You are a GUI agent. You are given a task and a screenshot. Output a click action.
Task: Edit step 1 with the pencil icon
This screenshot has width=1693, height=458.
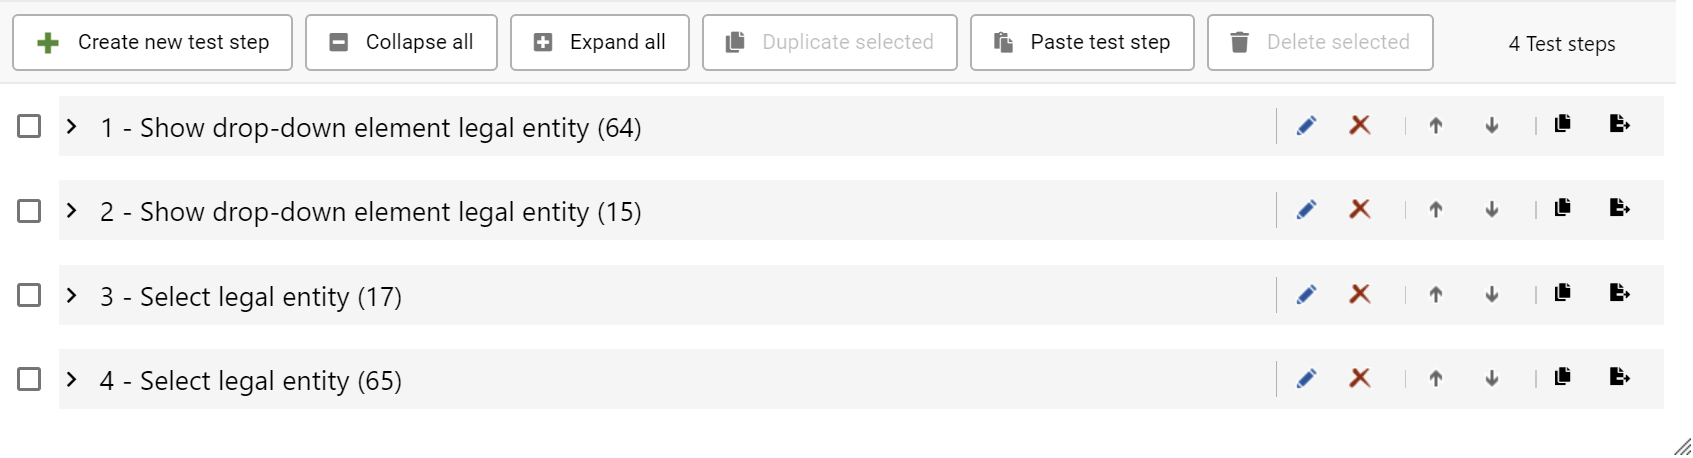tap(1306, 126)
